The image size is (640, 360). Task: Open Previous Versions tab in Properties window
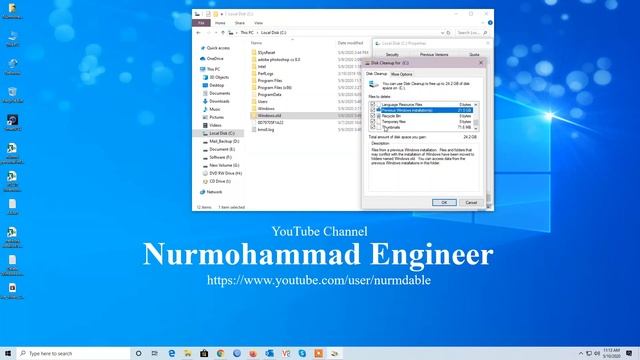[x=434, y=54]
